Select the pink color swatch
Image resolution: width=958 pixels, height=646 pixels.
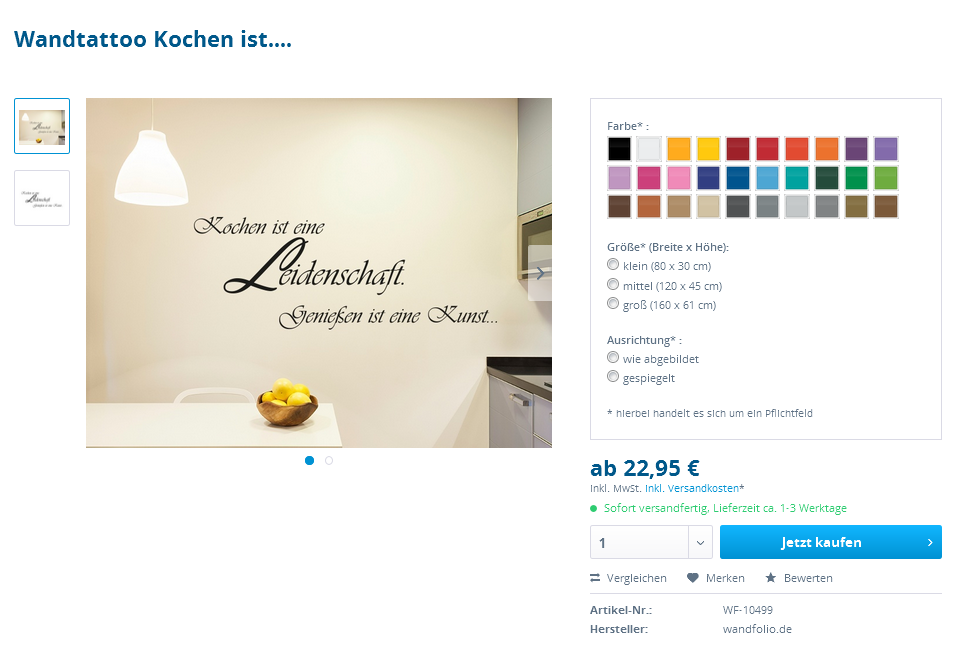pos(678,178)
